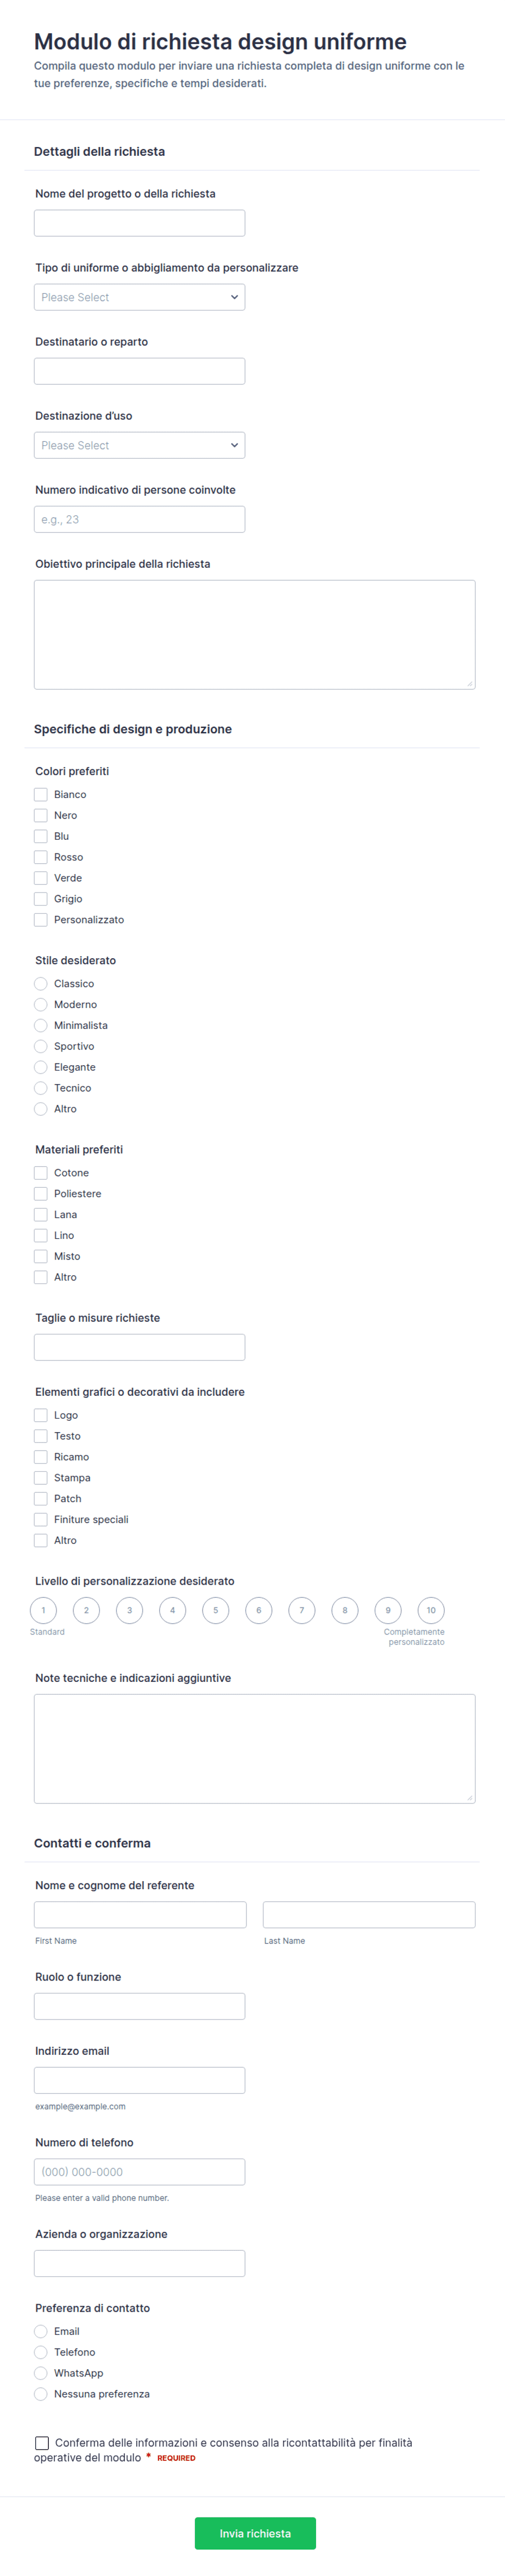Select WhatsApp contact preference
The image size is (505, 2576).
(41, 2373)
